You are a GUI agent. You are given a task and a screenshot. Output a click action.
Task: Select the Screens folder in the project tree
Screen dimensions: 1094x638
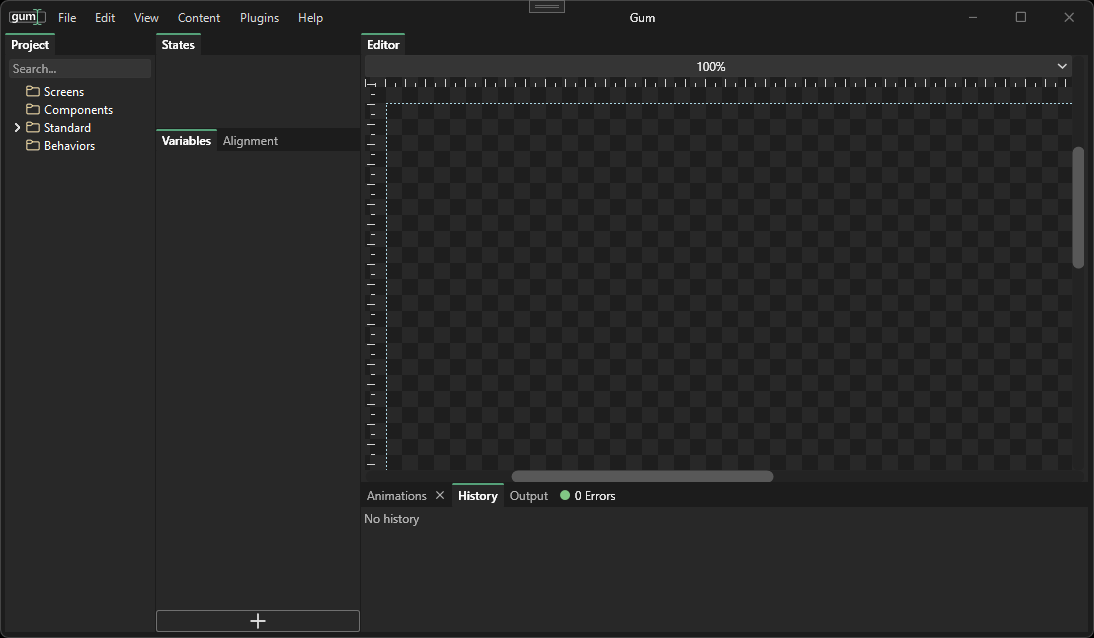pyautogui.click(x=63, y=92)
